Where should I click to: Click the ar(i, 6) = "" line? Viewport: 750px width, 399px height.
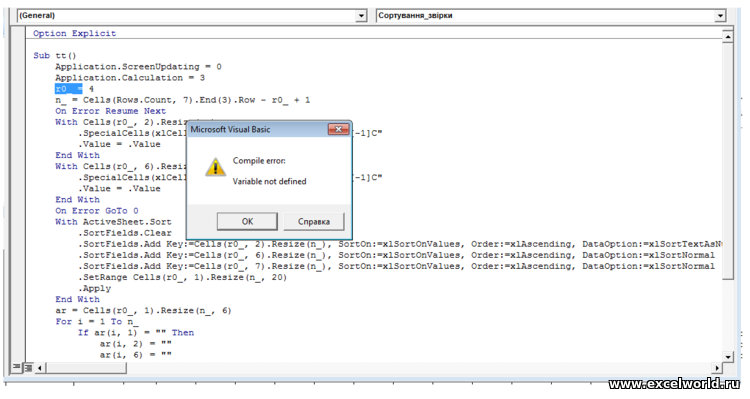[x=135, y=355]
